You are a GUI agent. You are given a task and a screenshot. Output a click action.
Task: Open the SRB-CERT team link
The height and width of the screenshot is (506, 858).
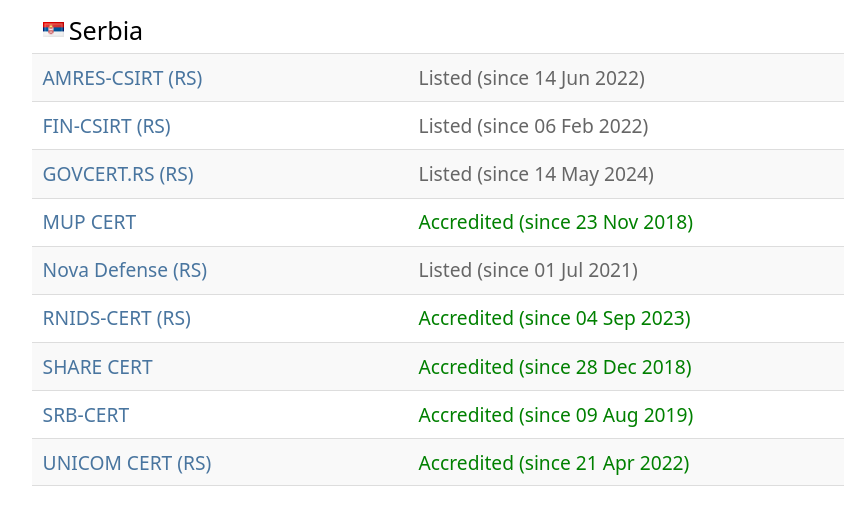(x=86, y=415)
